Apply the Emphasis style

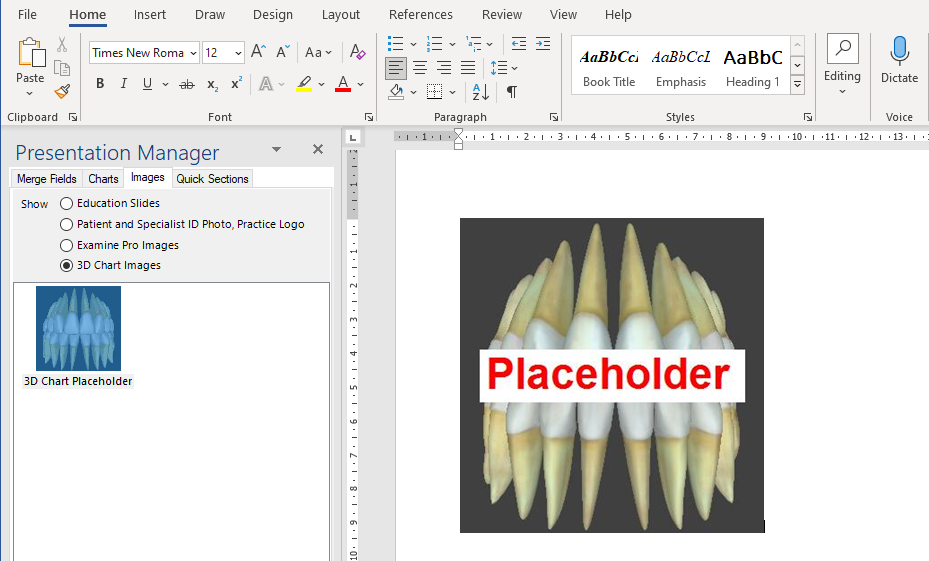pos(681,67)
